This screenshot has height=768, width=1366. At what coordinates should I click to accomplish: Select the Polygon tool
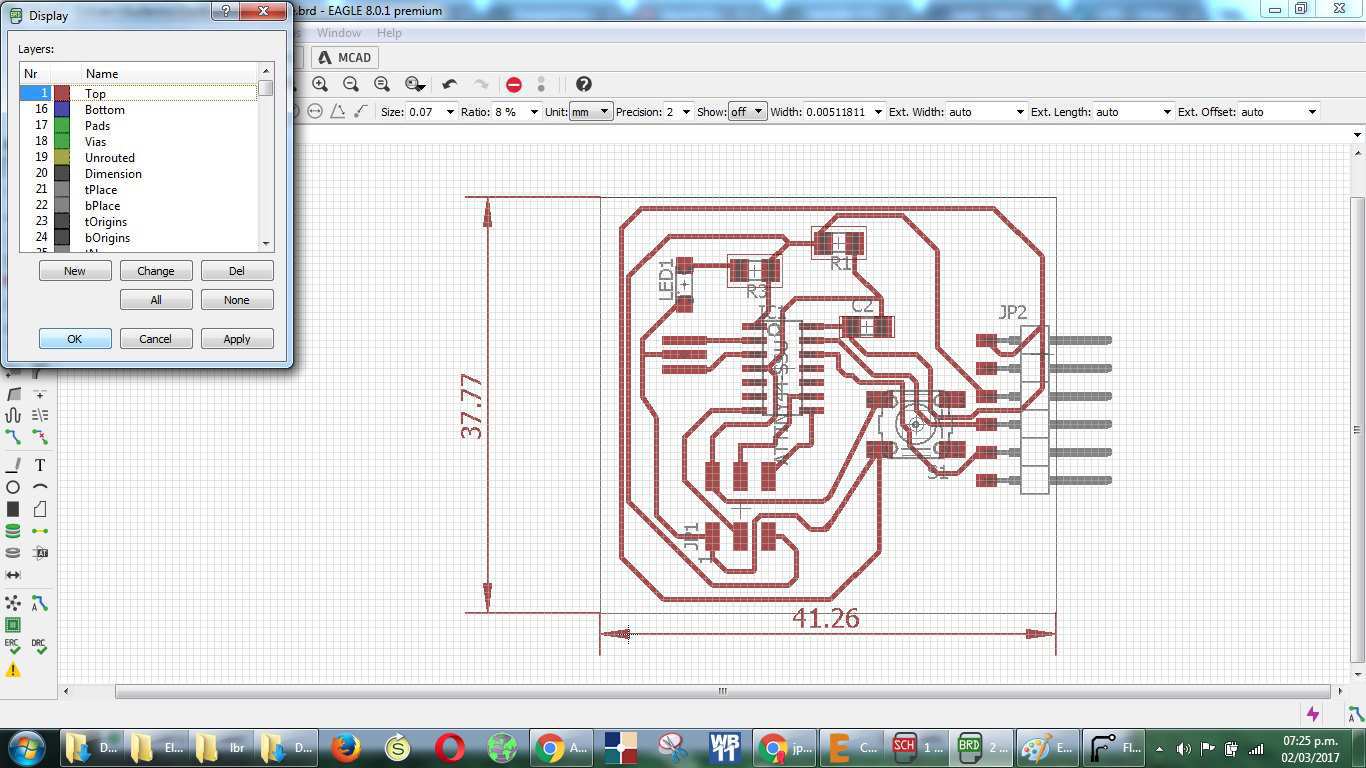(x=40, y=509)
